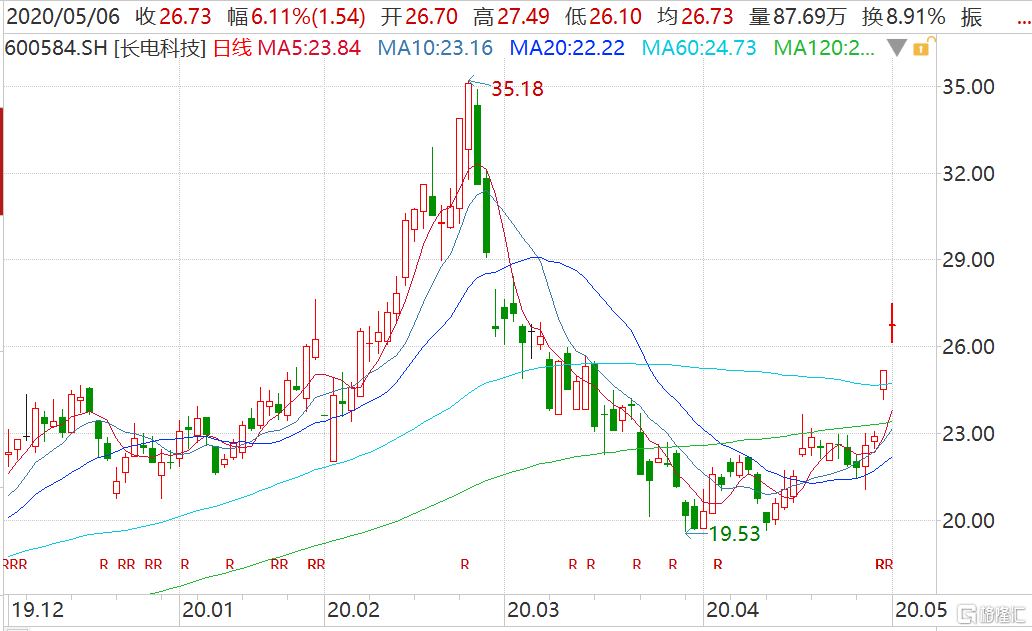
Task: Click the RR marker at early May
Action: coord(884,565)
